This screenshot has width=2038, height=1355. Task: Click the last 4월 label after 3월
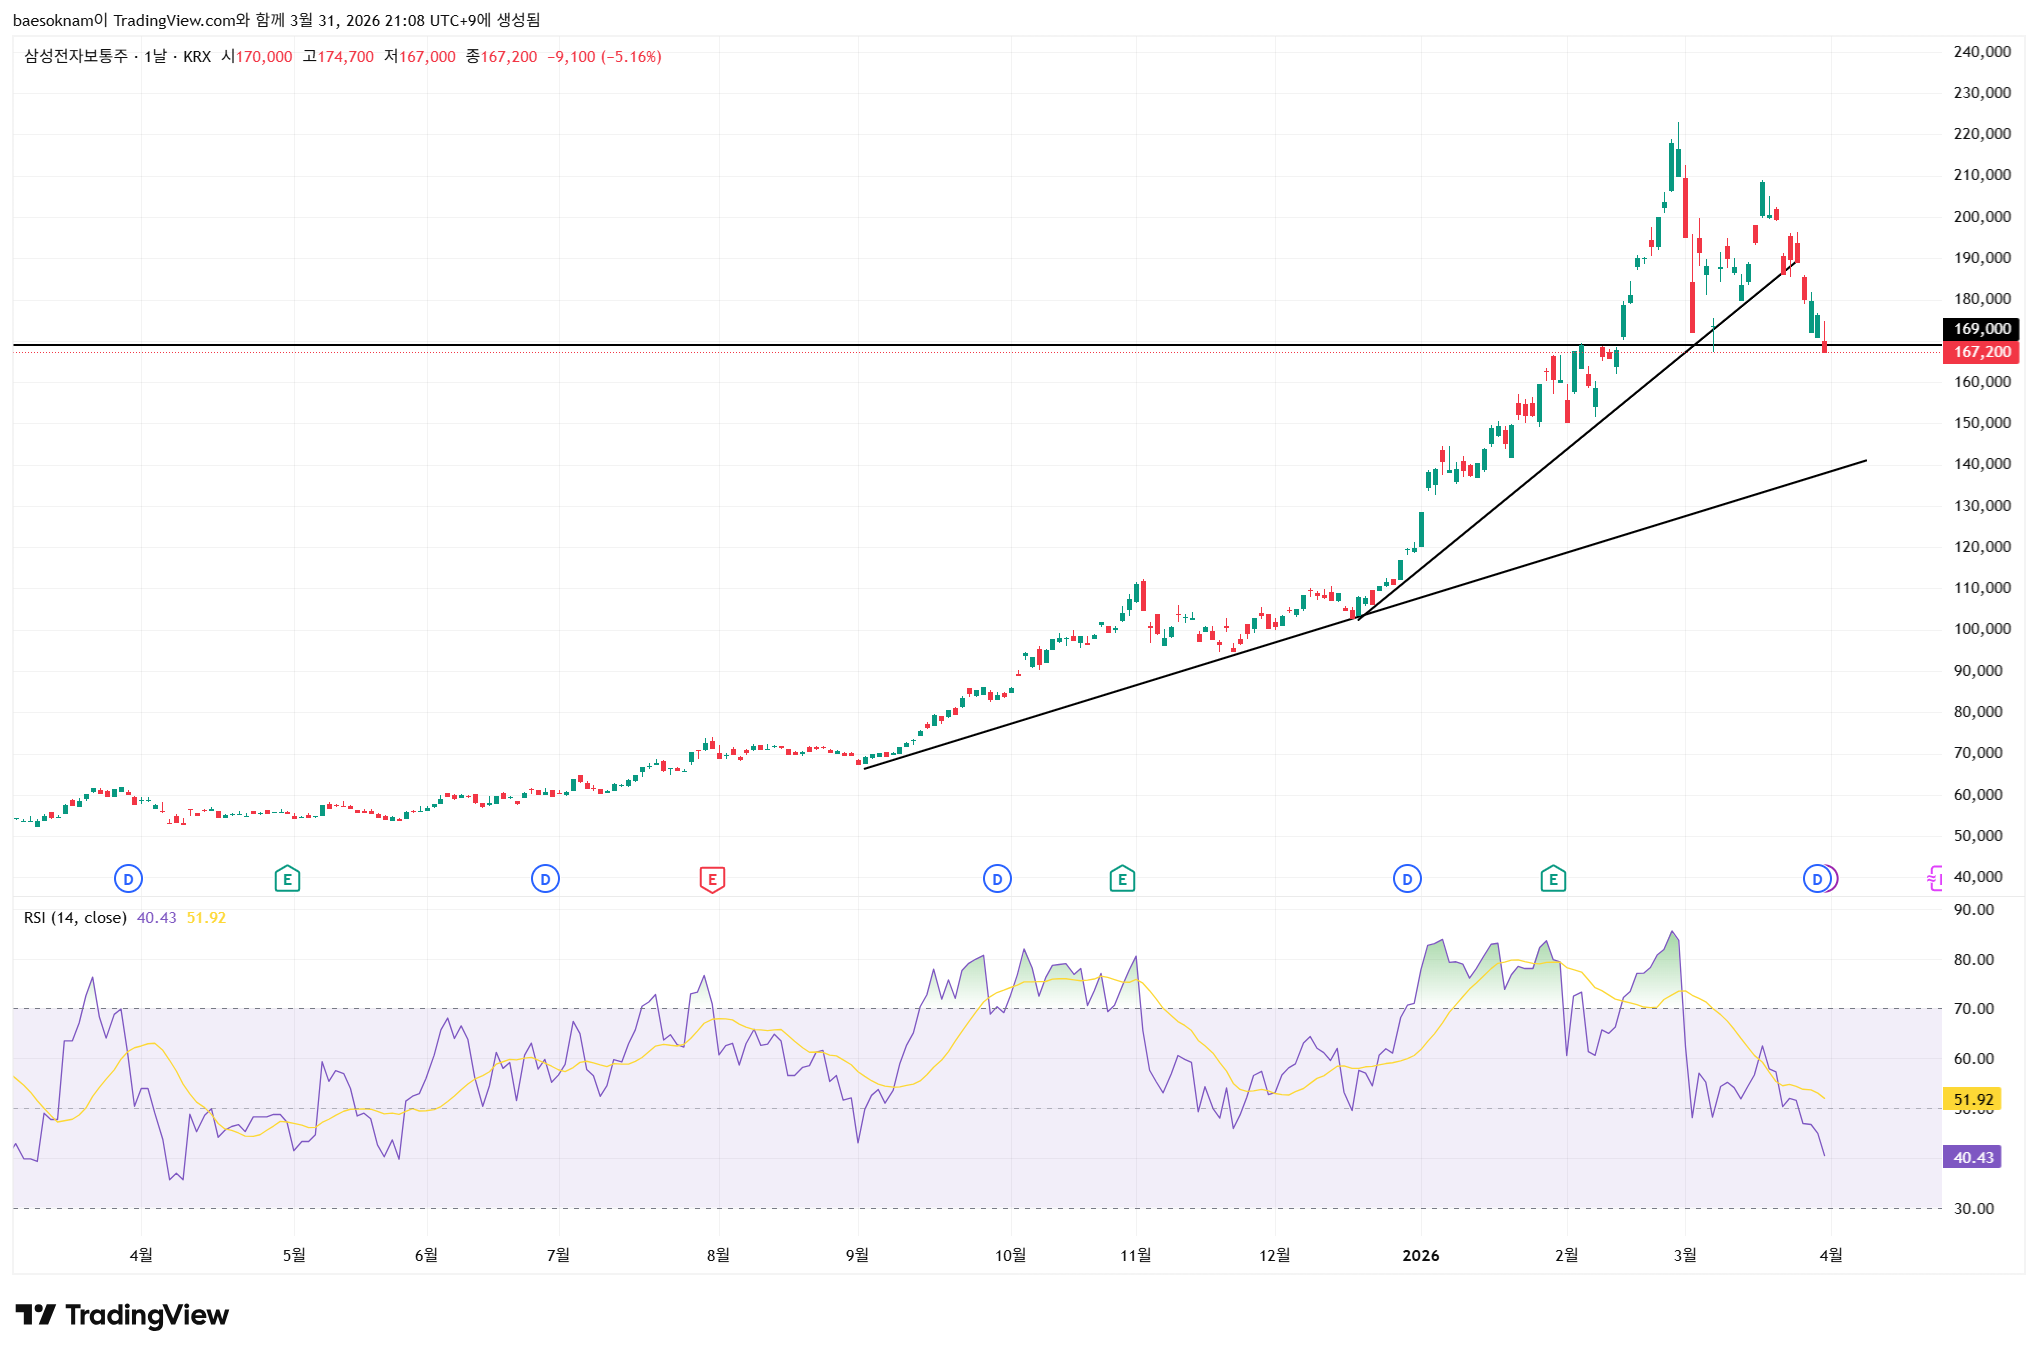click(x=1831, y=1255)
